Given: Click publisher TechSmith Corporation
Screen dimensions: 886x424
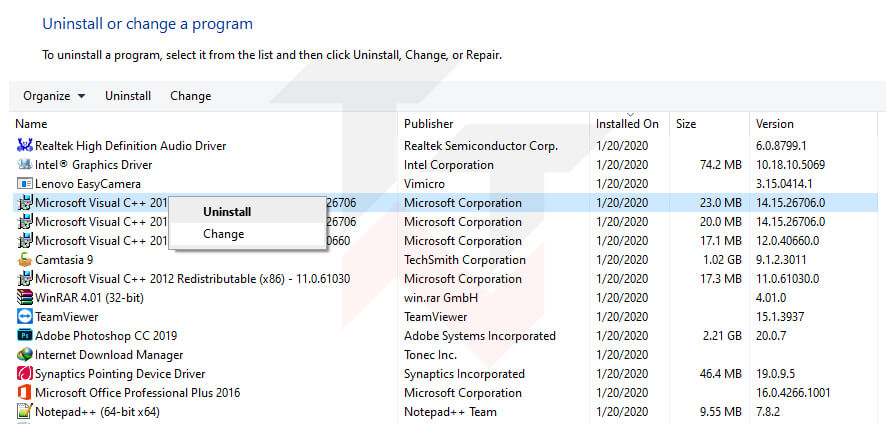Looking at the screenshot, I should (465, 260).
